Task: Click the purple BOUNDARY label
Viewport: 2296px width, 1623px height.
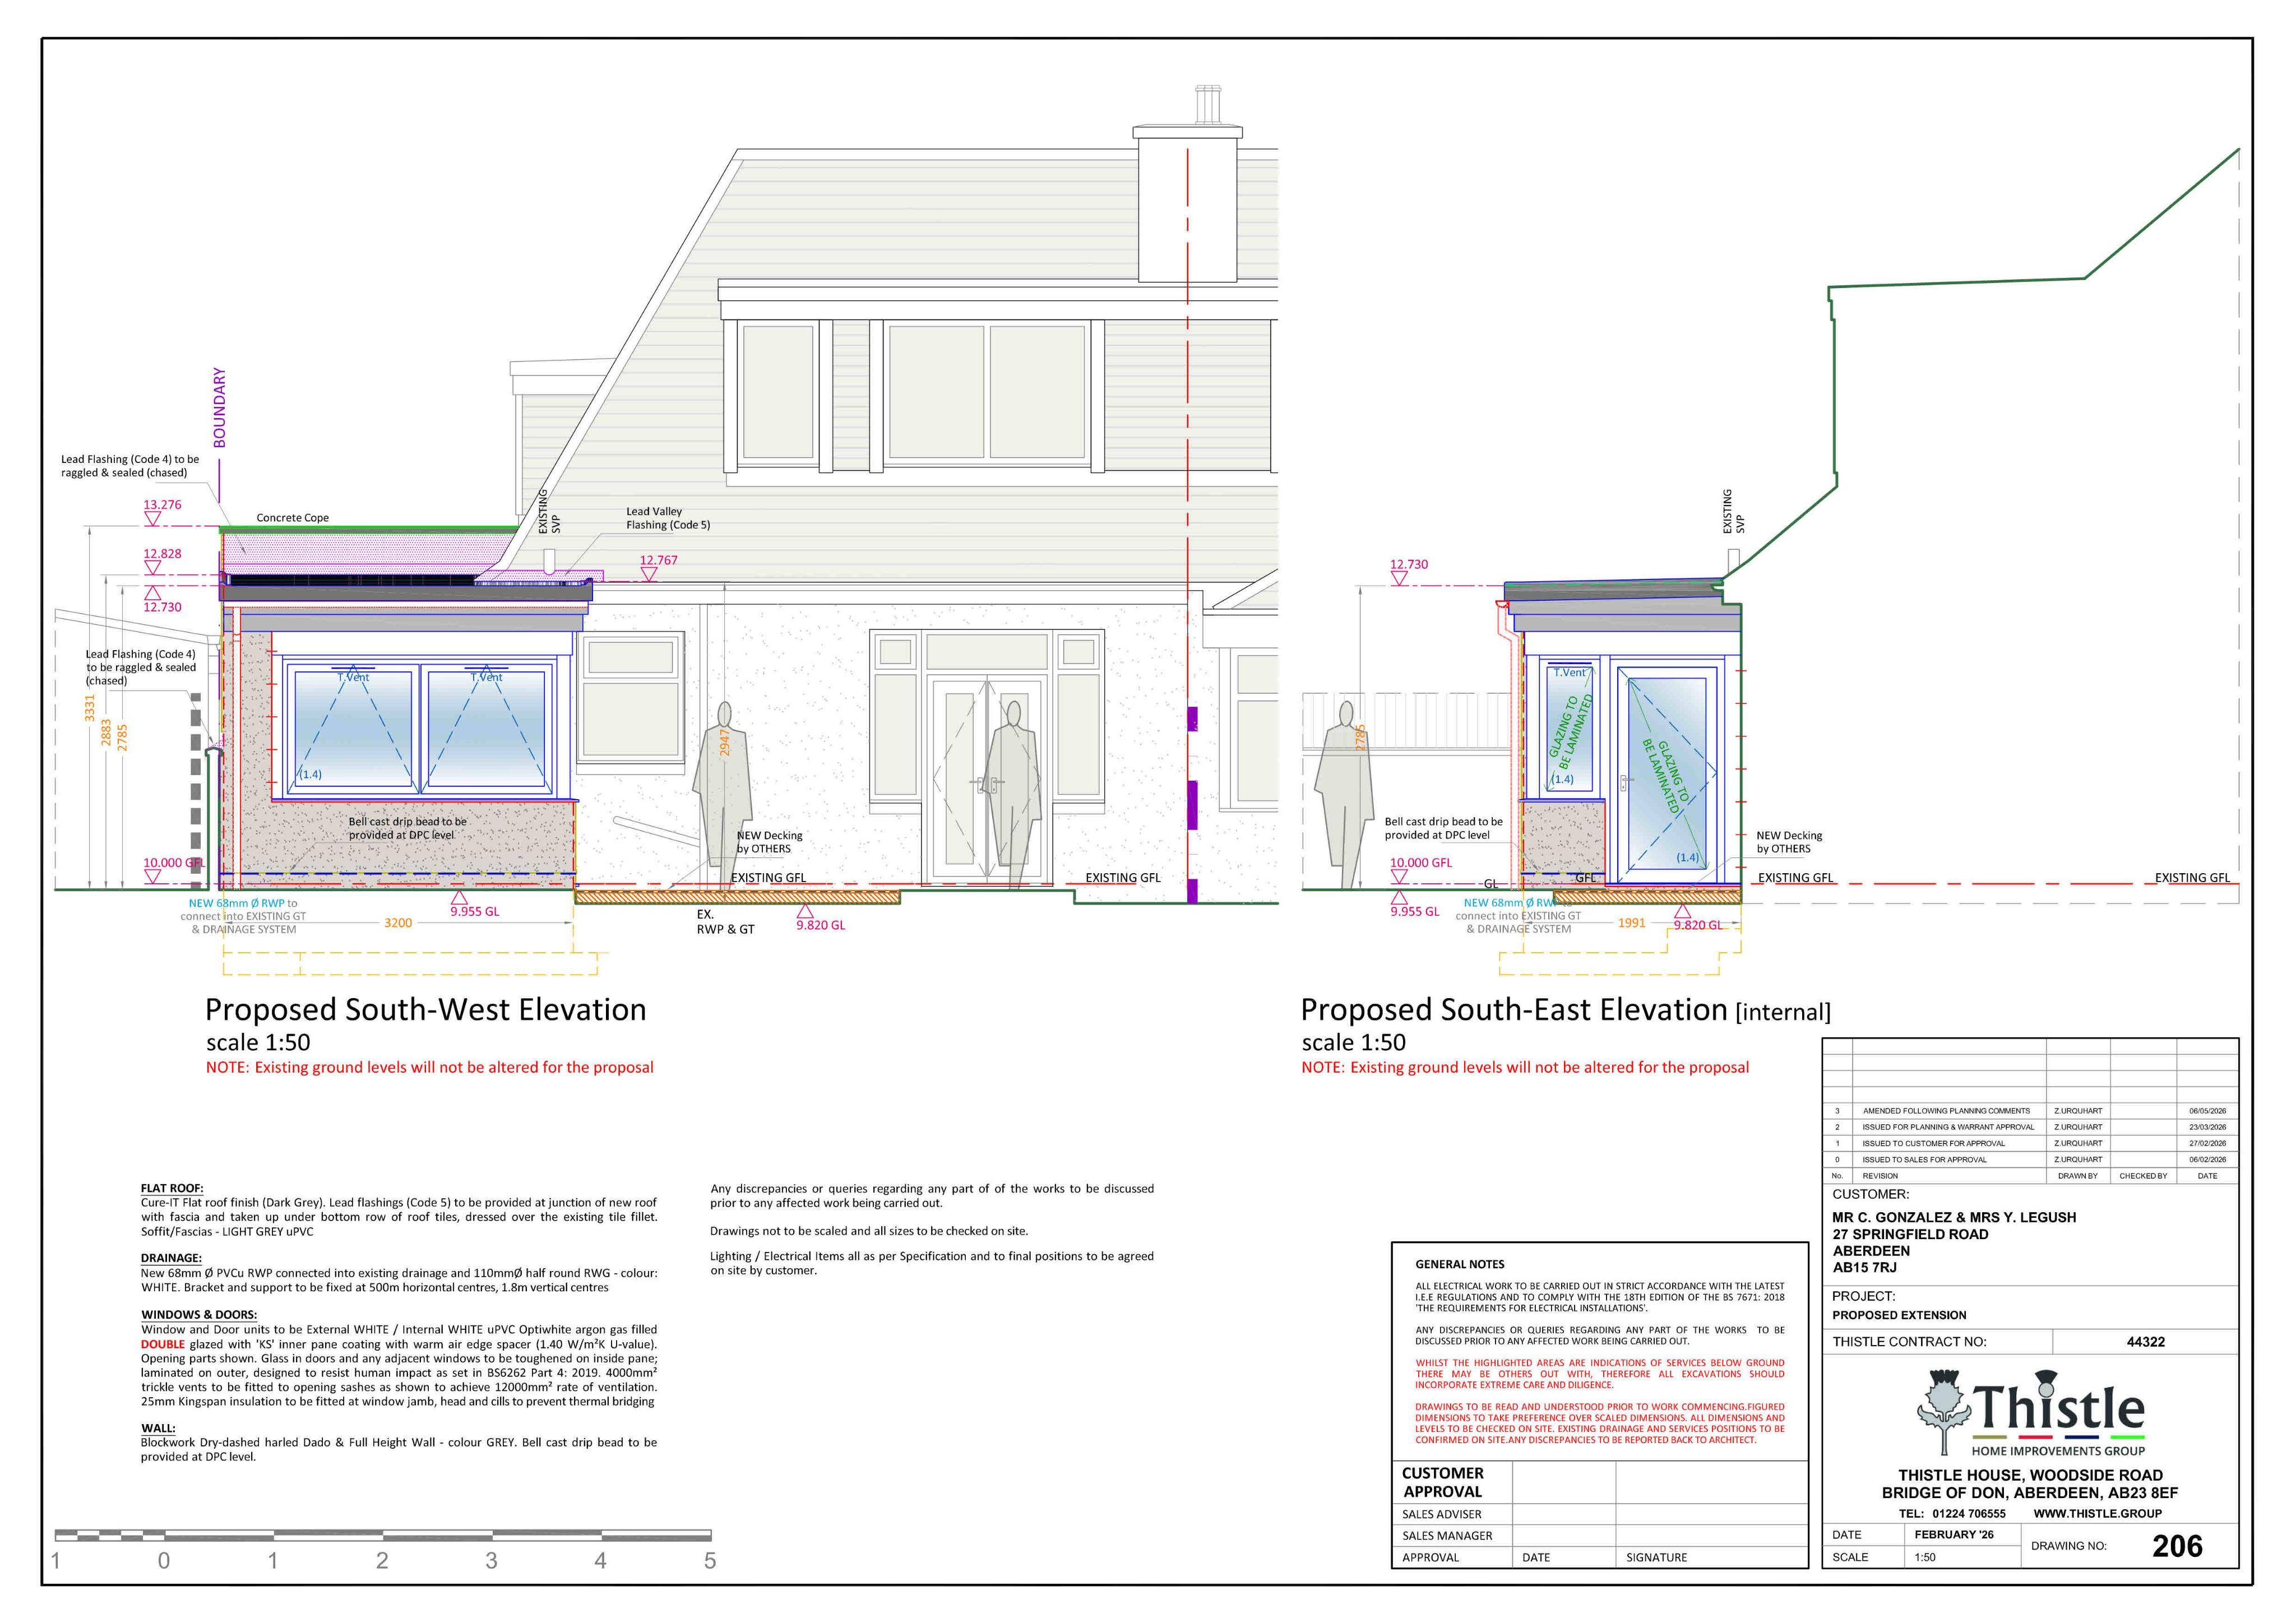Action: tap(220, 407)
